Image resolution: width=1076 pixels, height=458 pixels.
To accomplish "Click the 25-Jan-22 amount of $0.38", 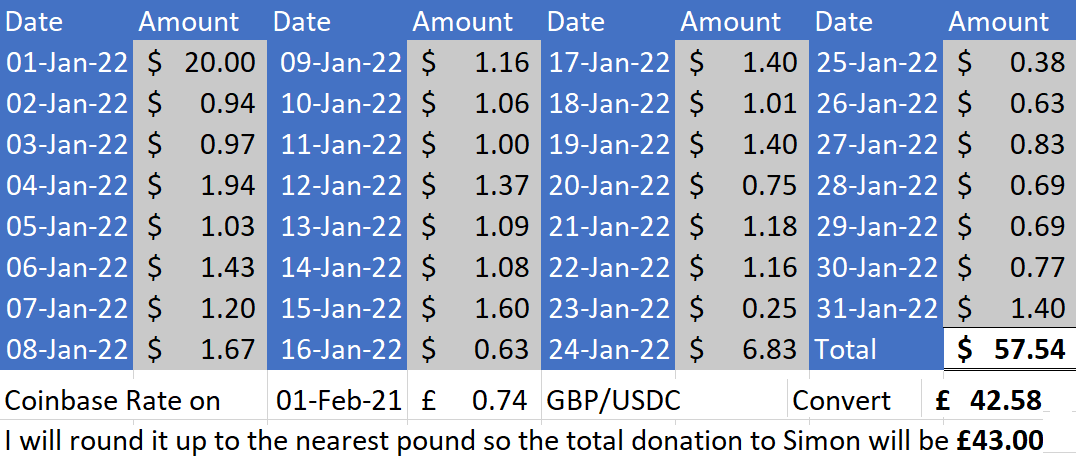I will point(1009,63).
